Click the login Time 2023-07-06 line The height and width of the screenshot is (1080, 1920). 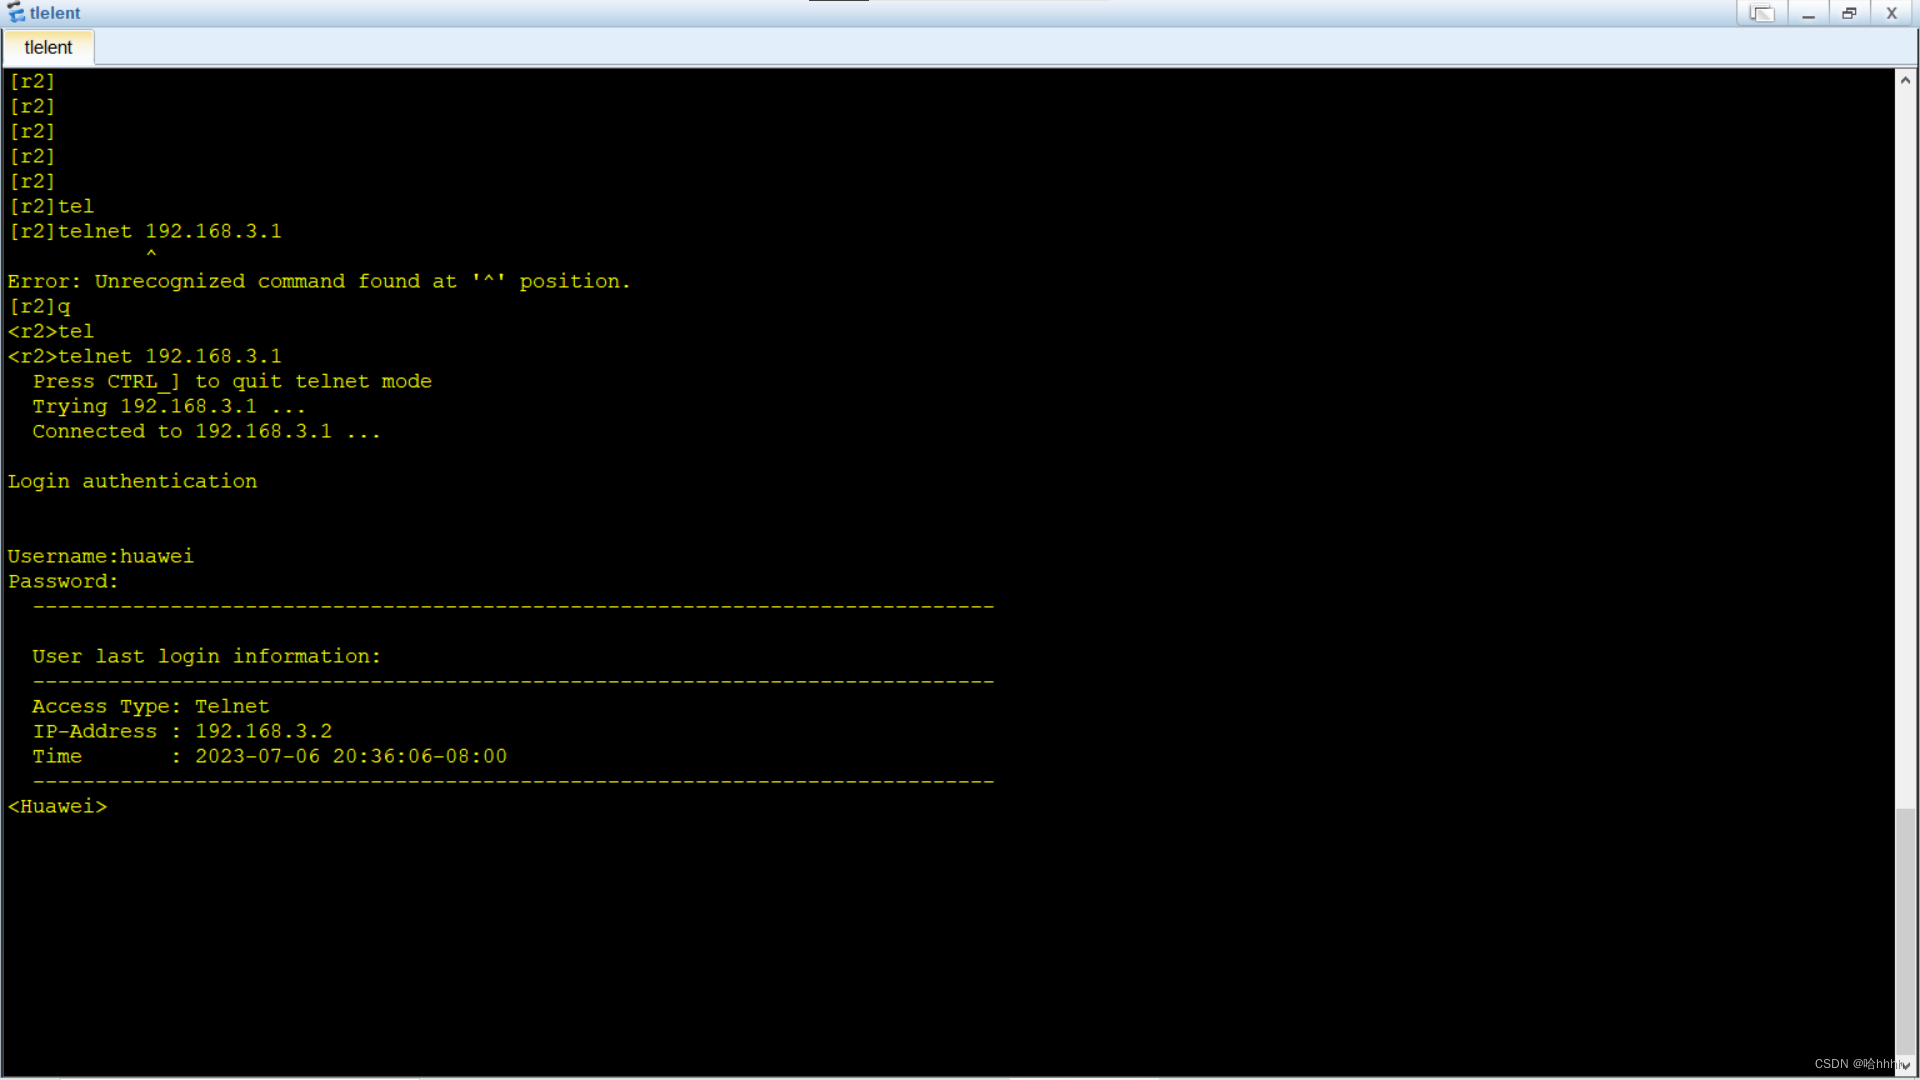(x=270, y=756)
